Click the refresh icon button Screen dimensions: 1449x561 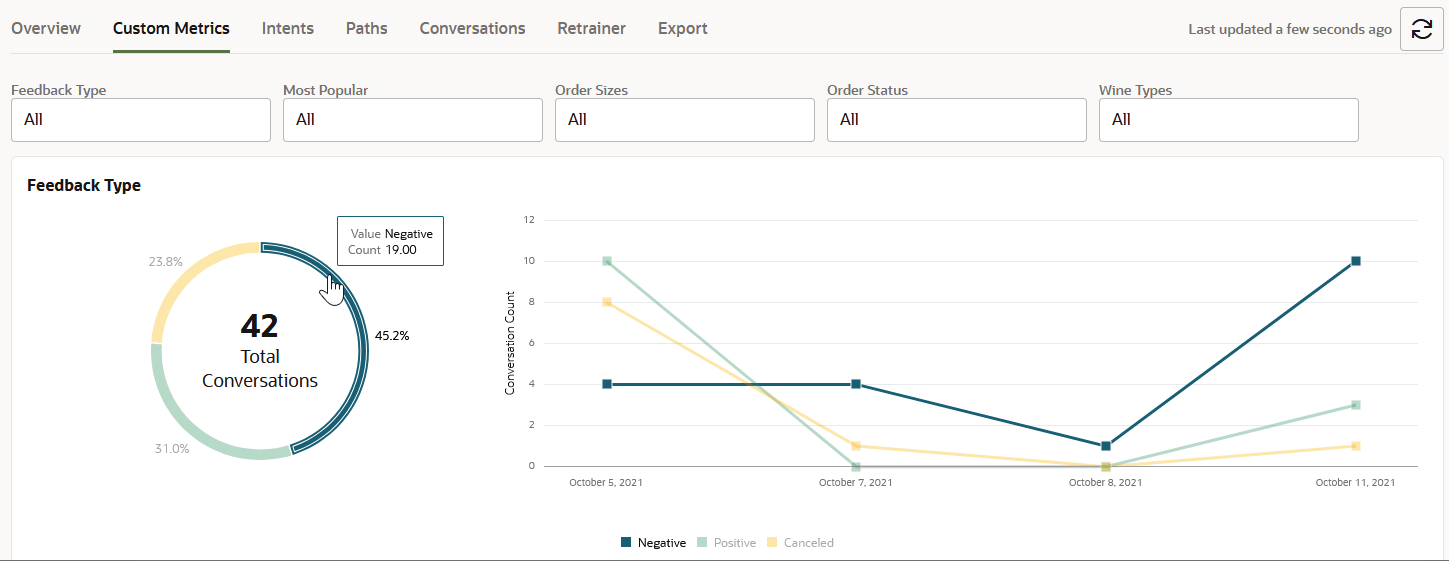point(1421,29)
